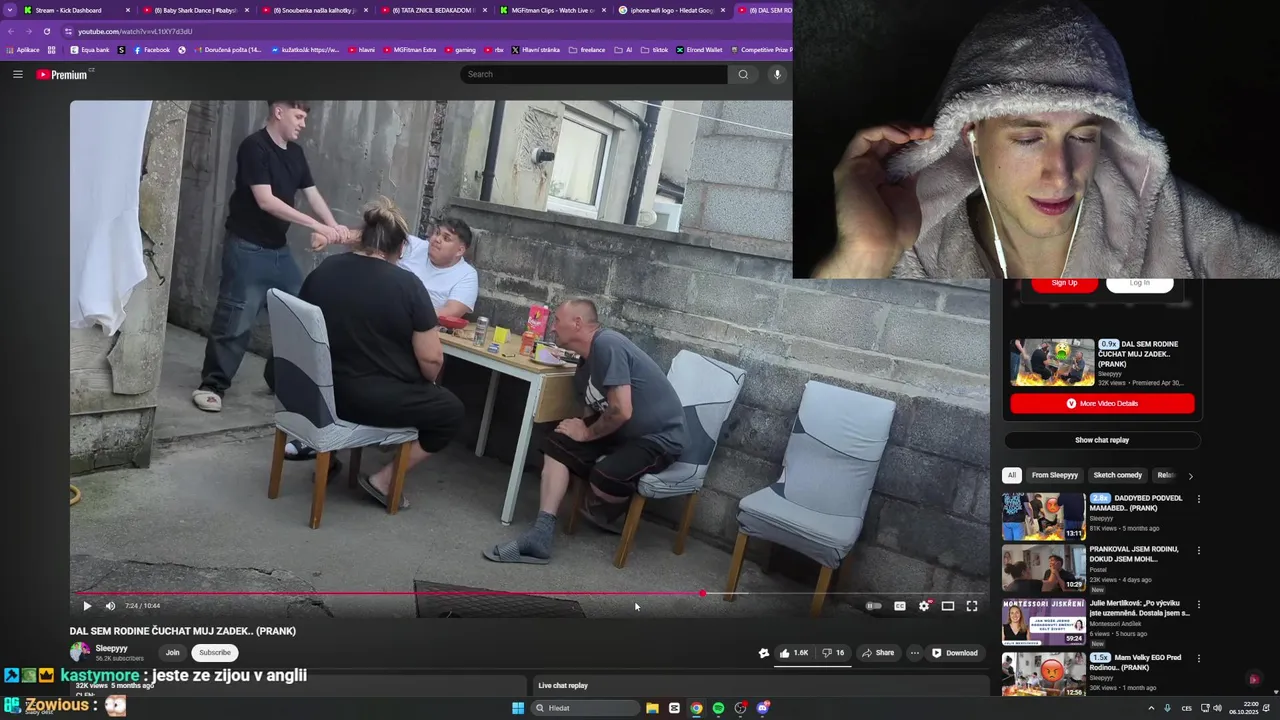Switch to theater mode

coord(948,606)
